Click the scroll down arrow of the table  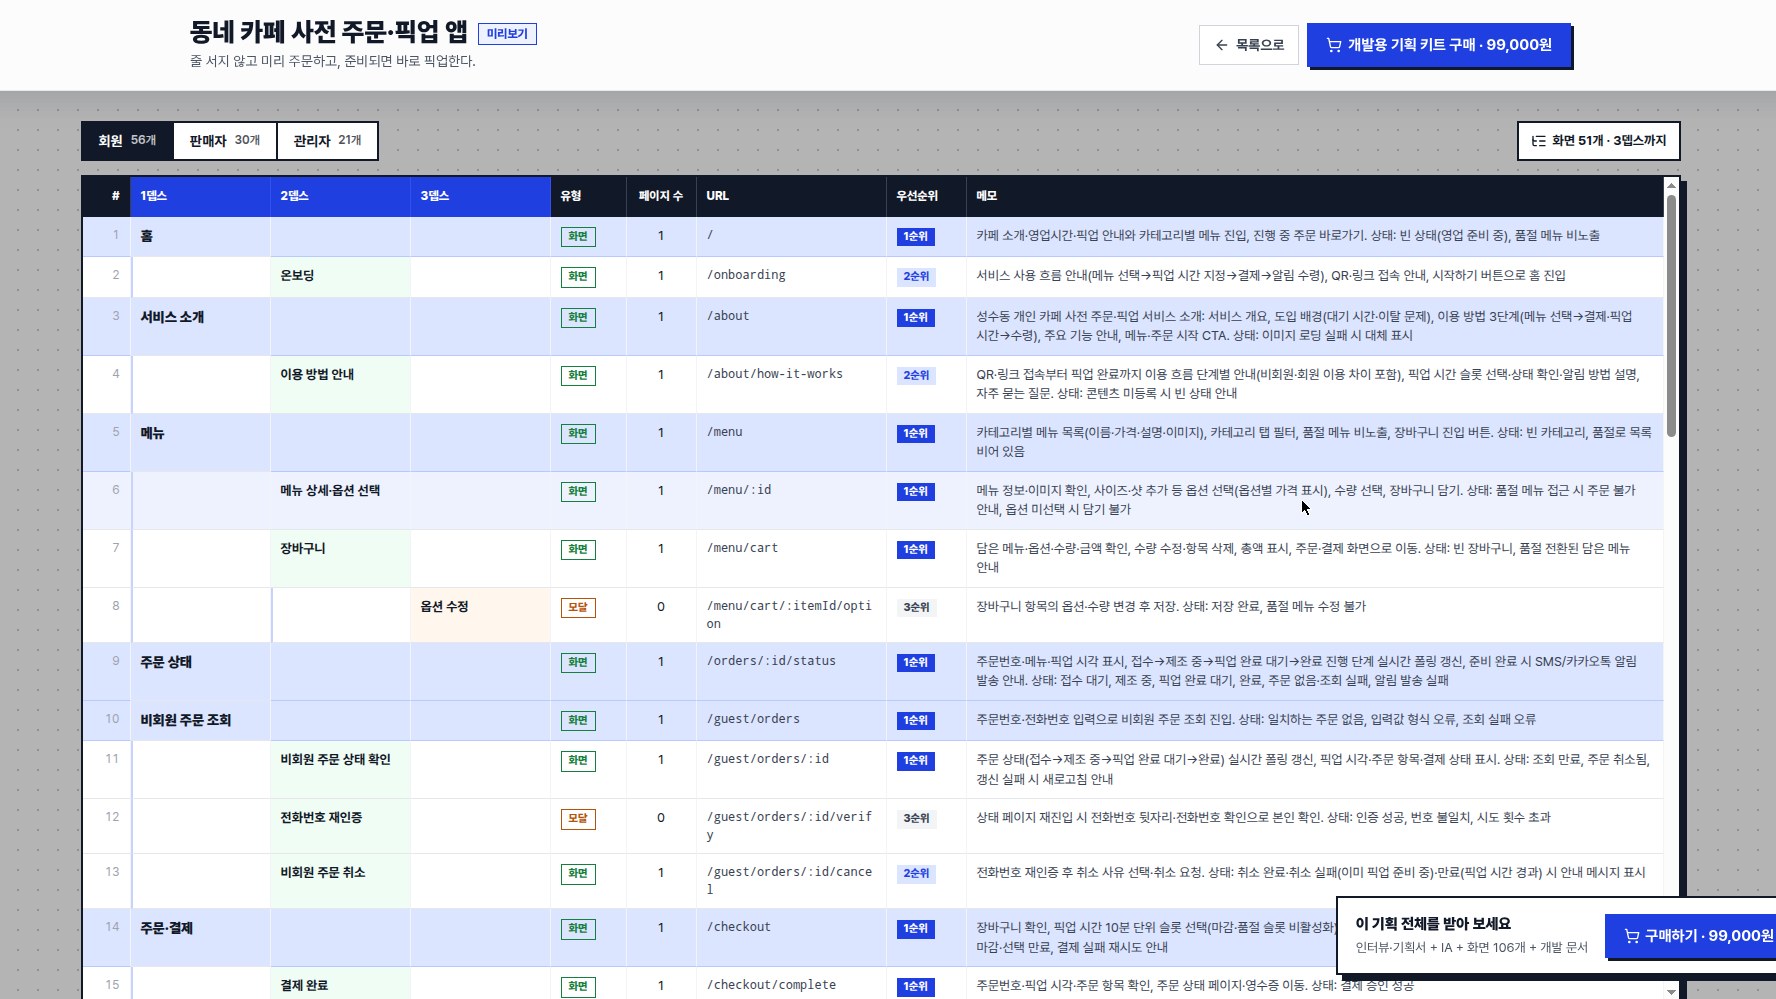coord(1671,991)
